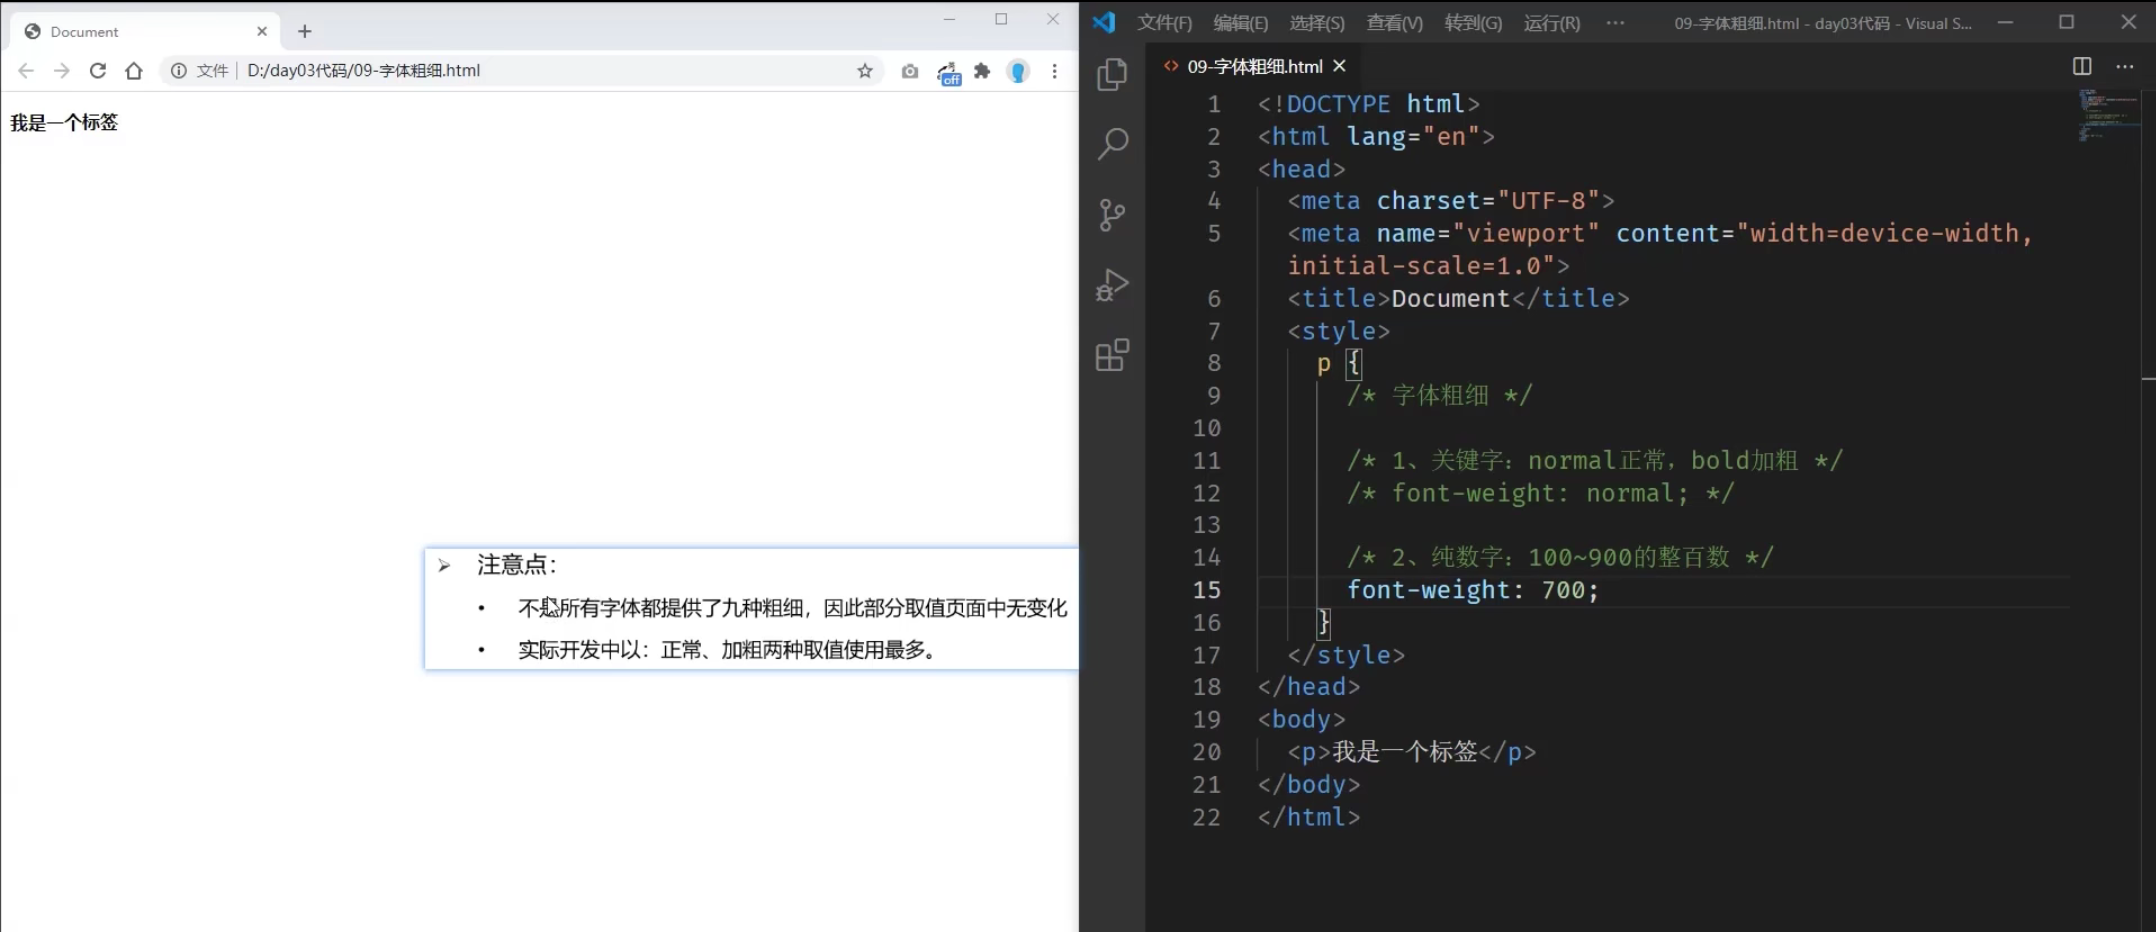View site information icon in address bar

(178, 71)
